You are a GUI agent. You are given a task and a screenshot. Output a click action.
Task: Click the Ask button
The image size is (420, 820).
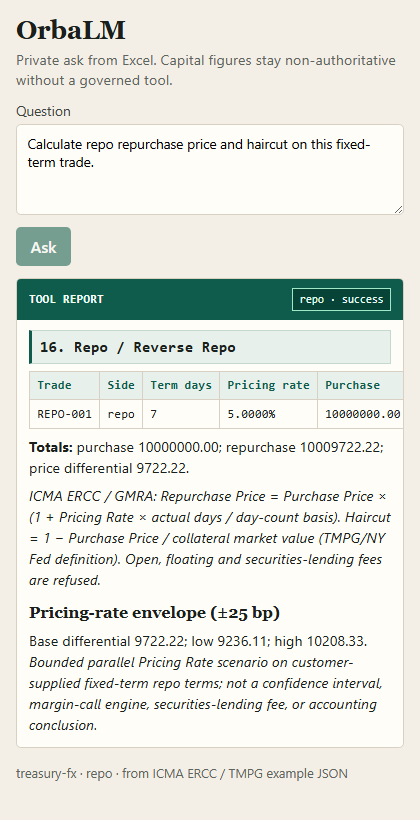[x=43, y=246]
